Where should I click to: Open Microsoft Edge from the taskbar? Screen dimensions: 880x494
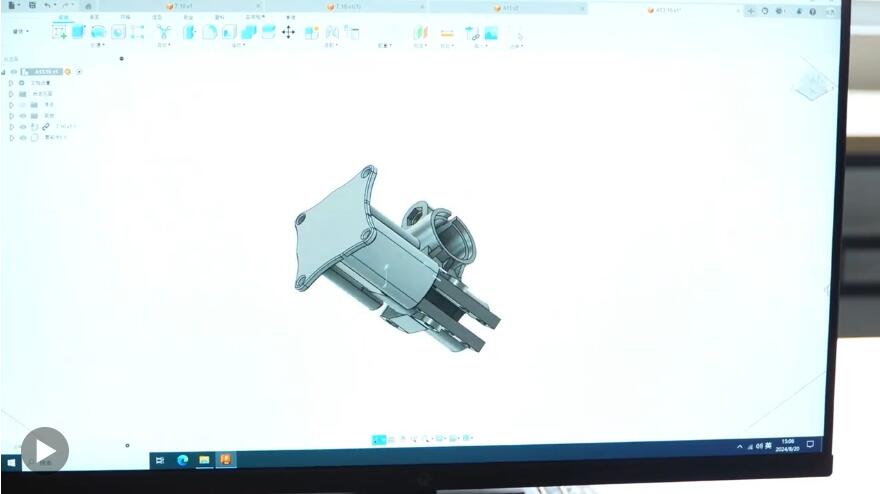click(183, 460)
